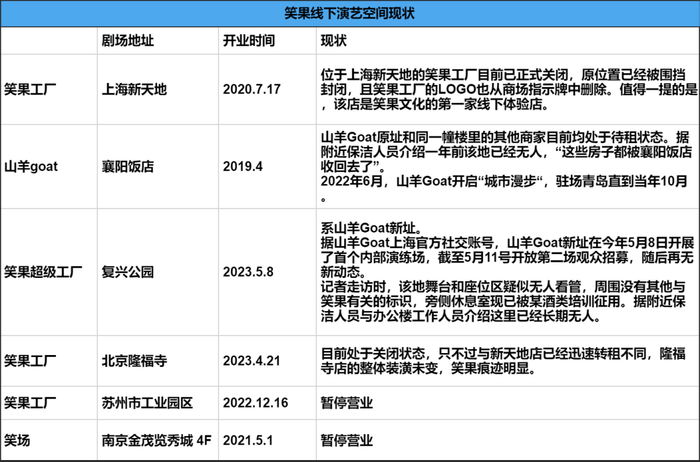Click status text starting 系山羊Goat新址
The width and height of the screenshot is (700, 462).
coord(508,272)
